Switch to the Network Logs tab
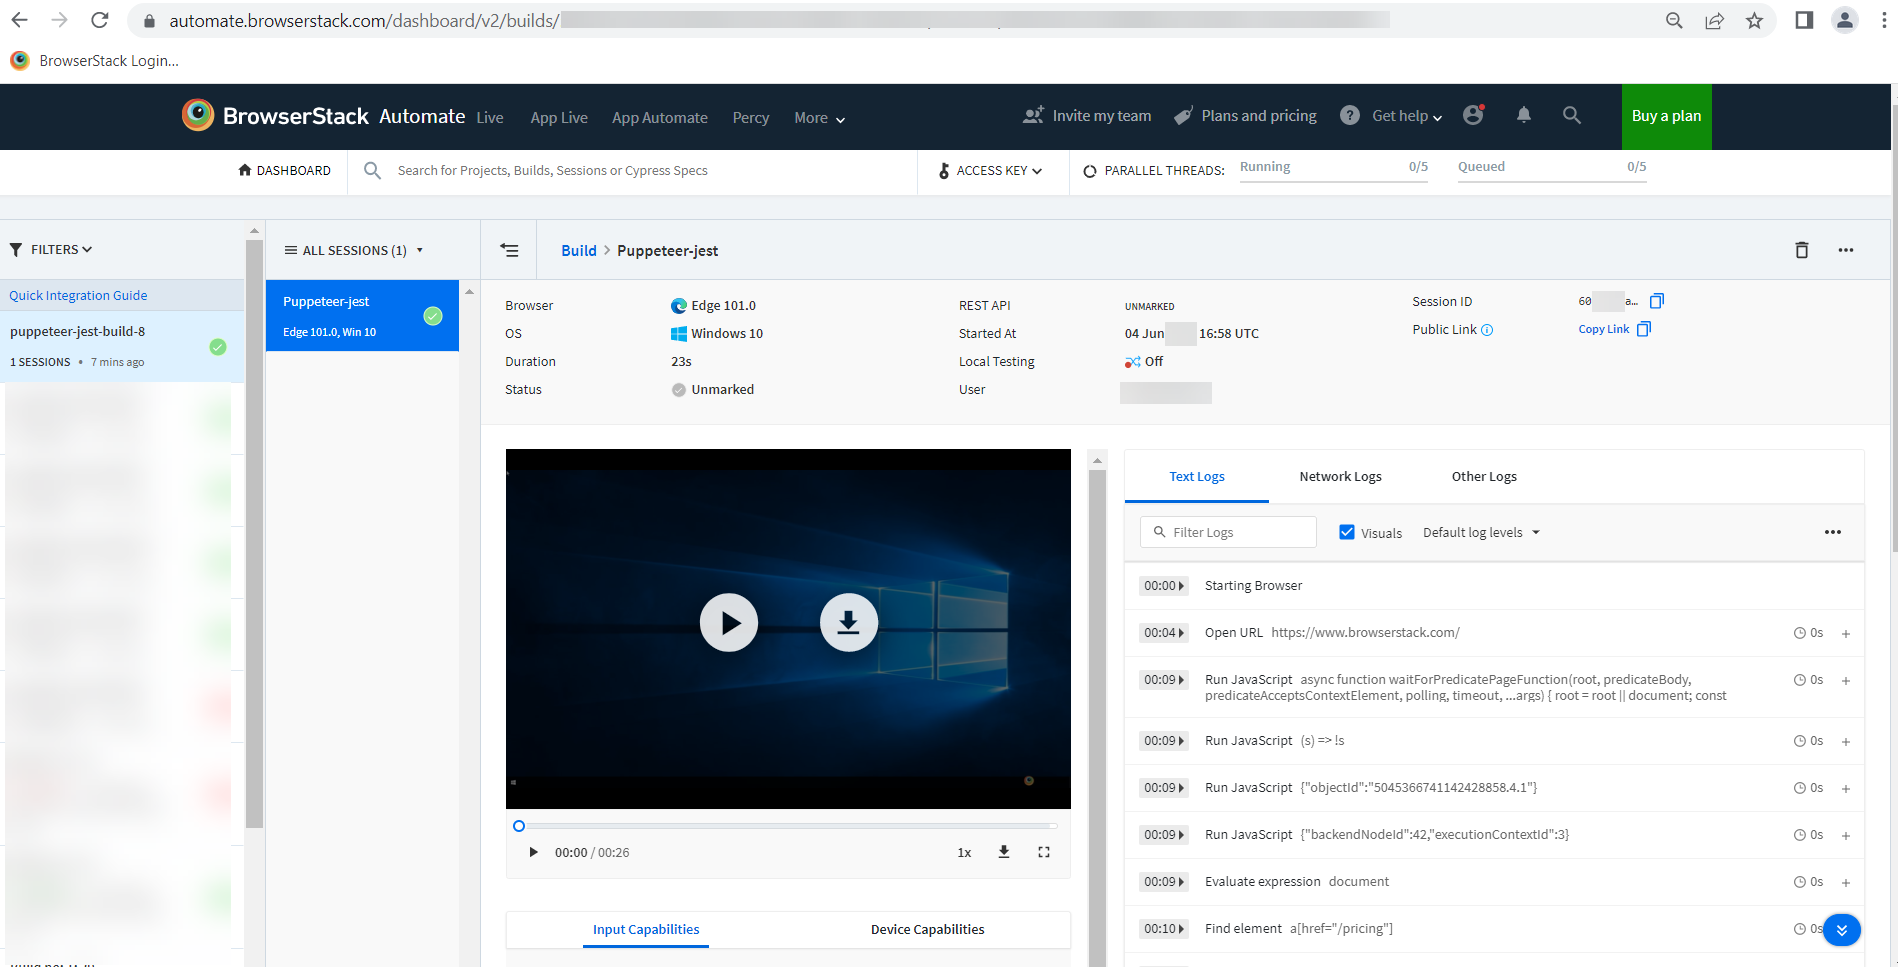 pyautogui.click(x=1340, y=476)
